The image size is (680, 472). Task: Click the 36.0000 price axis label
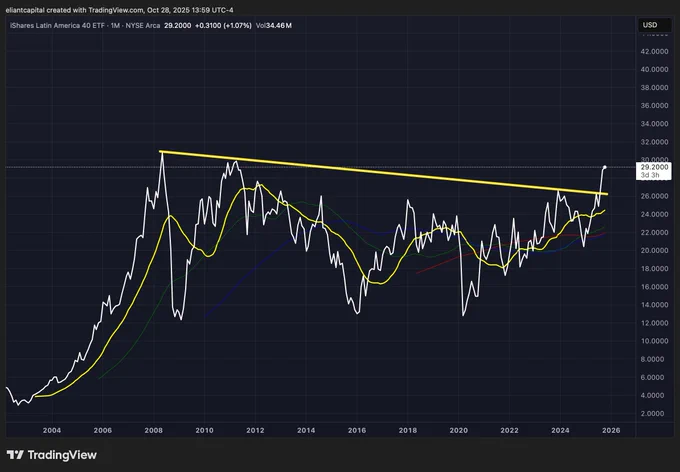pyautogui.click(x=654, y=106)
